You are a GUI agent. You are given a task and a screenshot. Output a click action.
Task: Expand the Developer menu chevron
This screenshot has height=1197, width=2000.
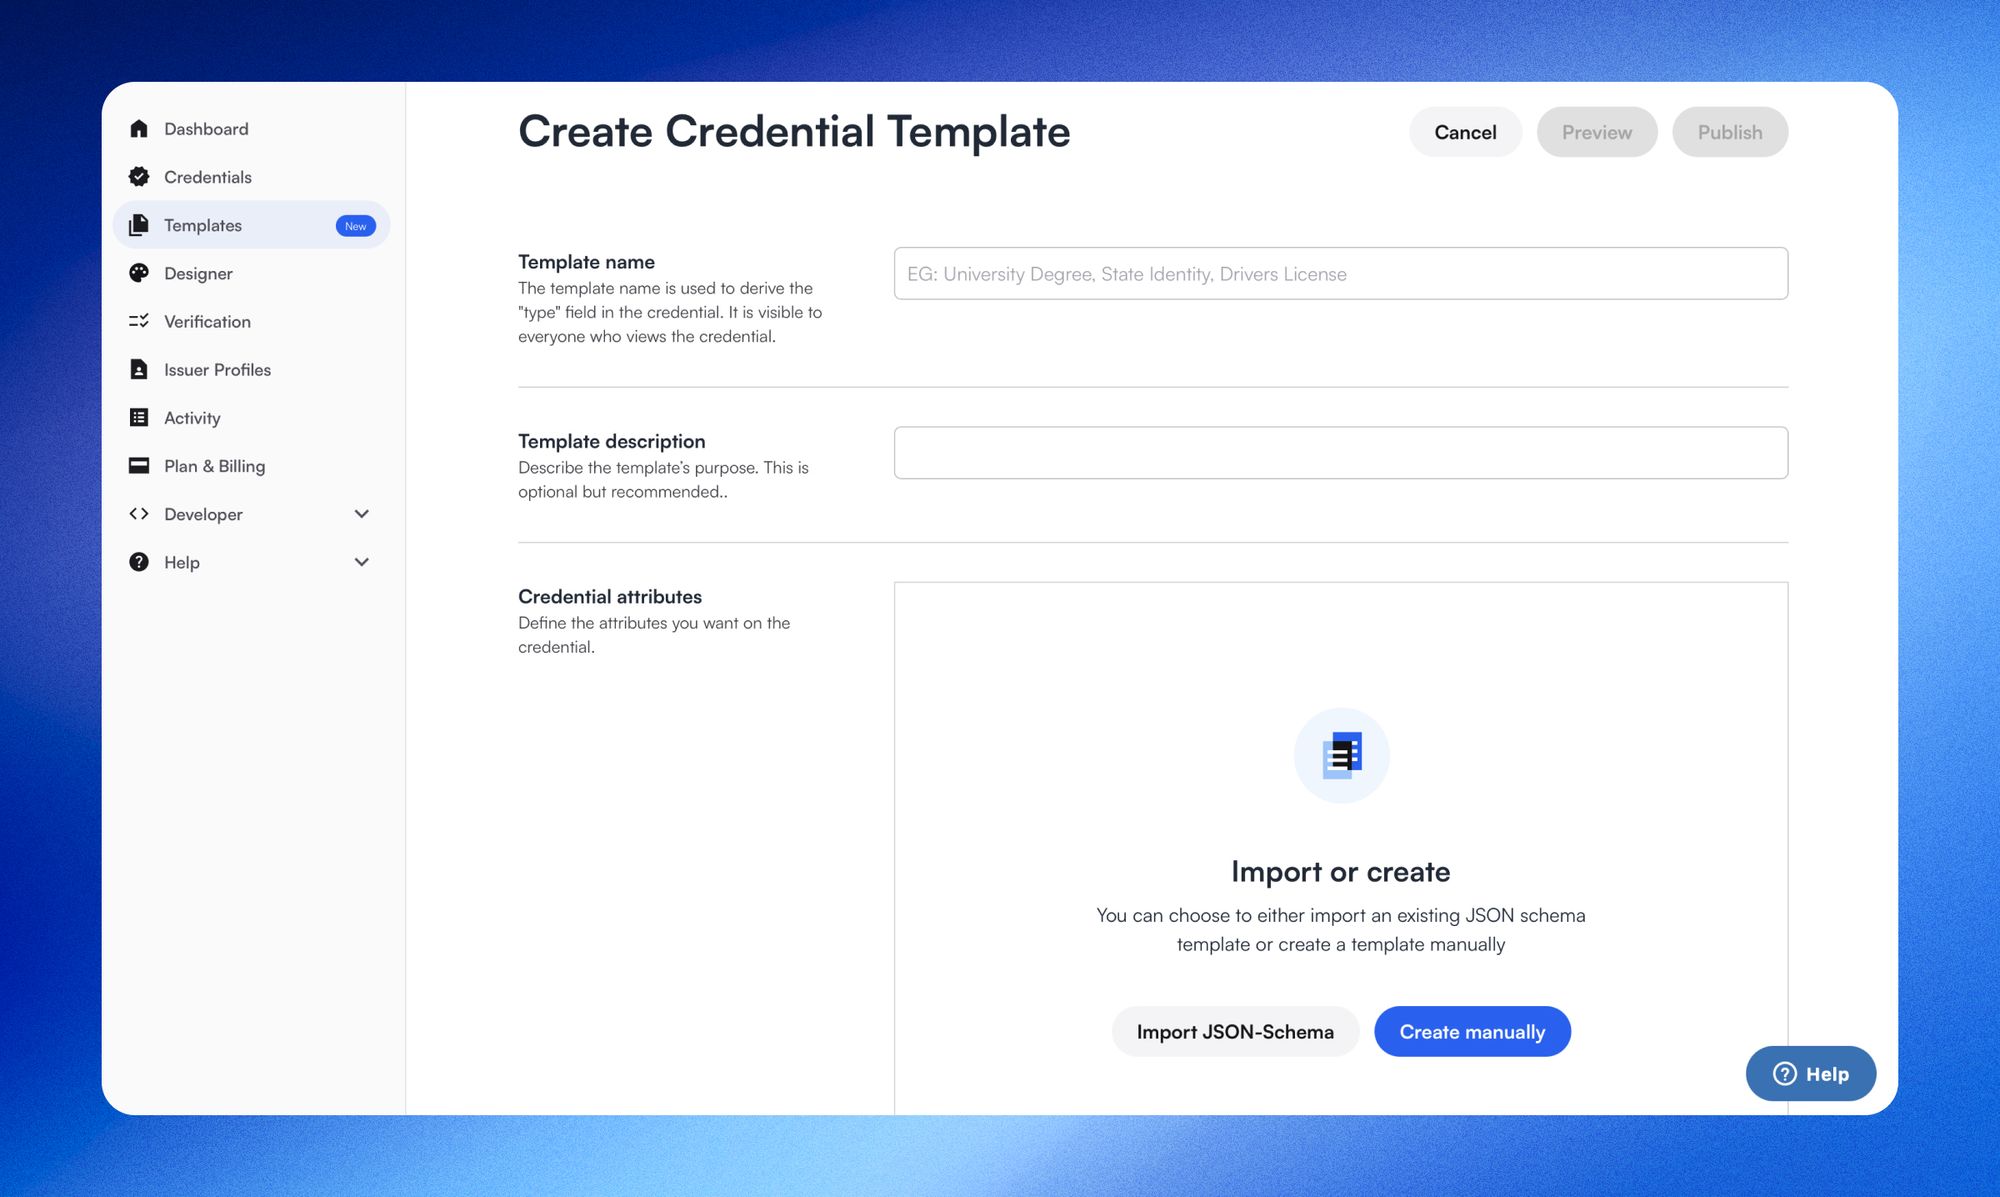pos(362,514)
